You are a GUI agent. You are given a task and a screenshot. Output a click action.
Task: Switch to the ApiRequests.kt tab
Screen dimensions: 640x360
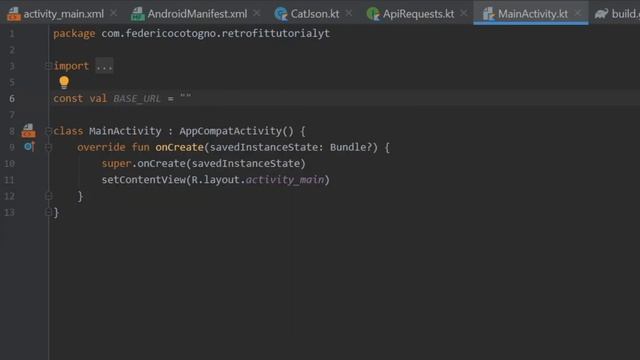tap(418, 14)
